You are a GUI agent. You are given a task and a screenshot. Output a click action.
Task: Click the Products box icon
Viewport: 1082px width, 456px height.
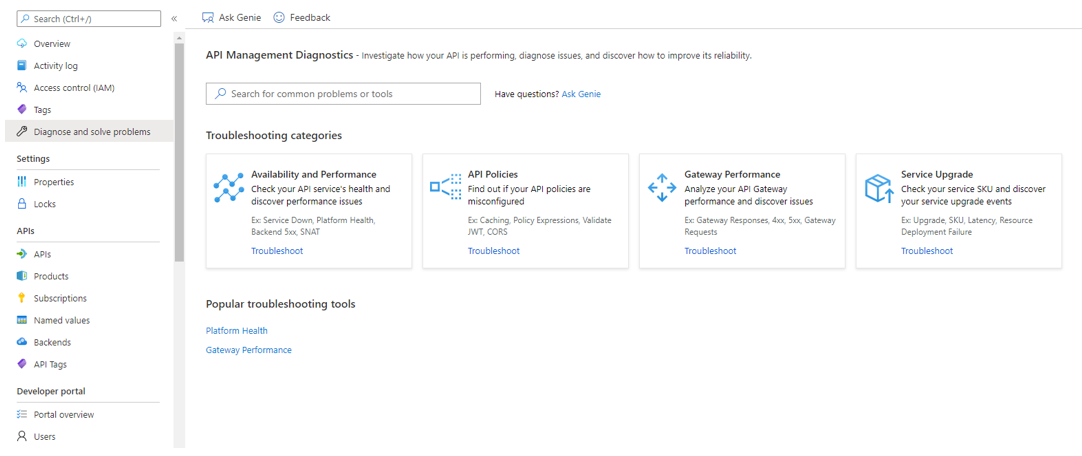[x=22, y=276]
